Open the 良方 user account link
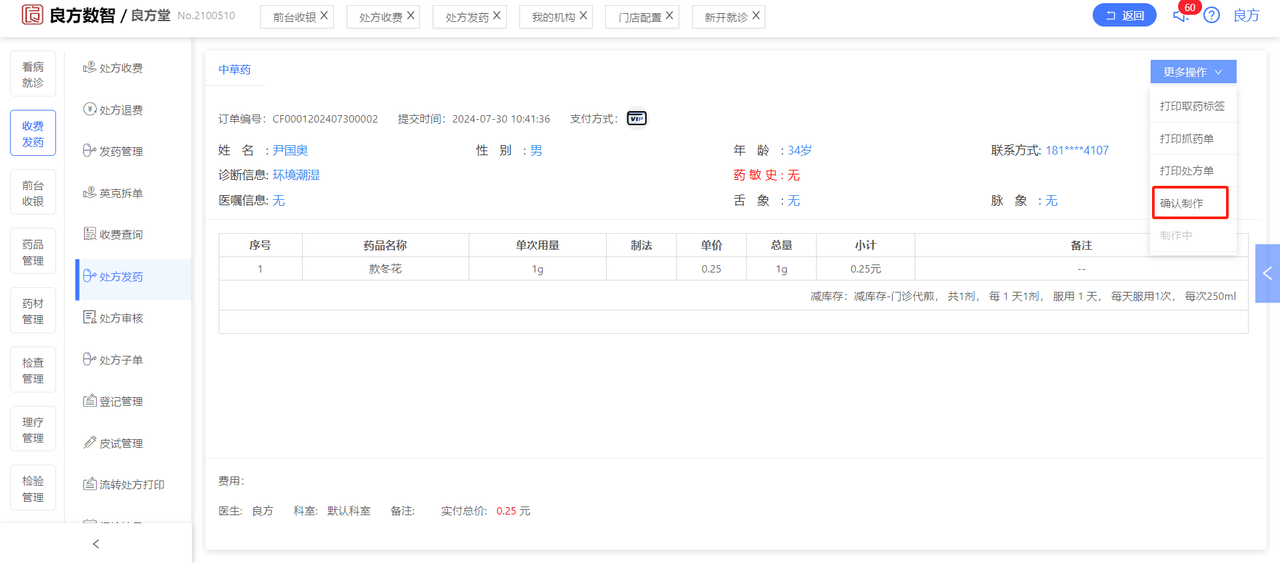The width and height of the screenshot is (1280, 563). pyautogui.click(x=1246, y=15)
